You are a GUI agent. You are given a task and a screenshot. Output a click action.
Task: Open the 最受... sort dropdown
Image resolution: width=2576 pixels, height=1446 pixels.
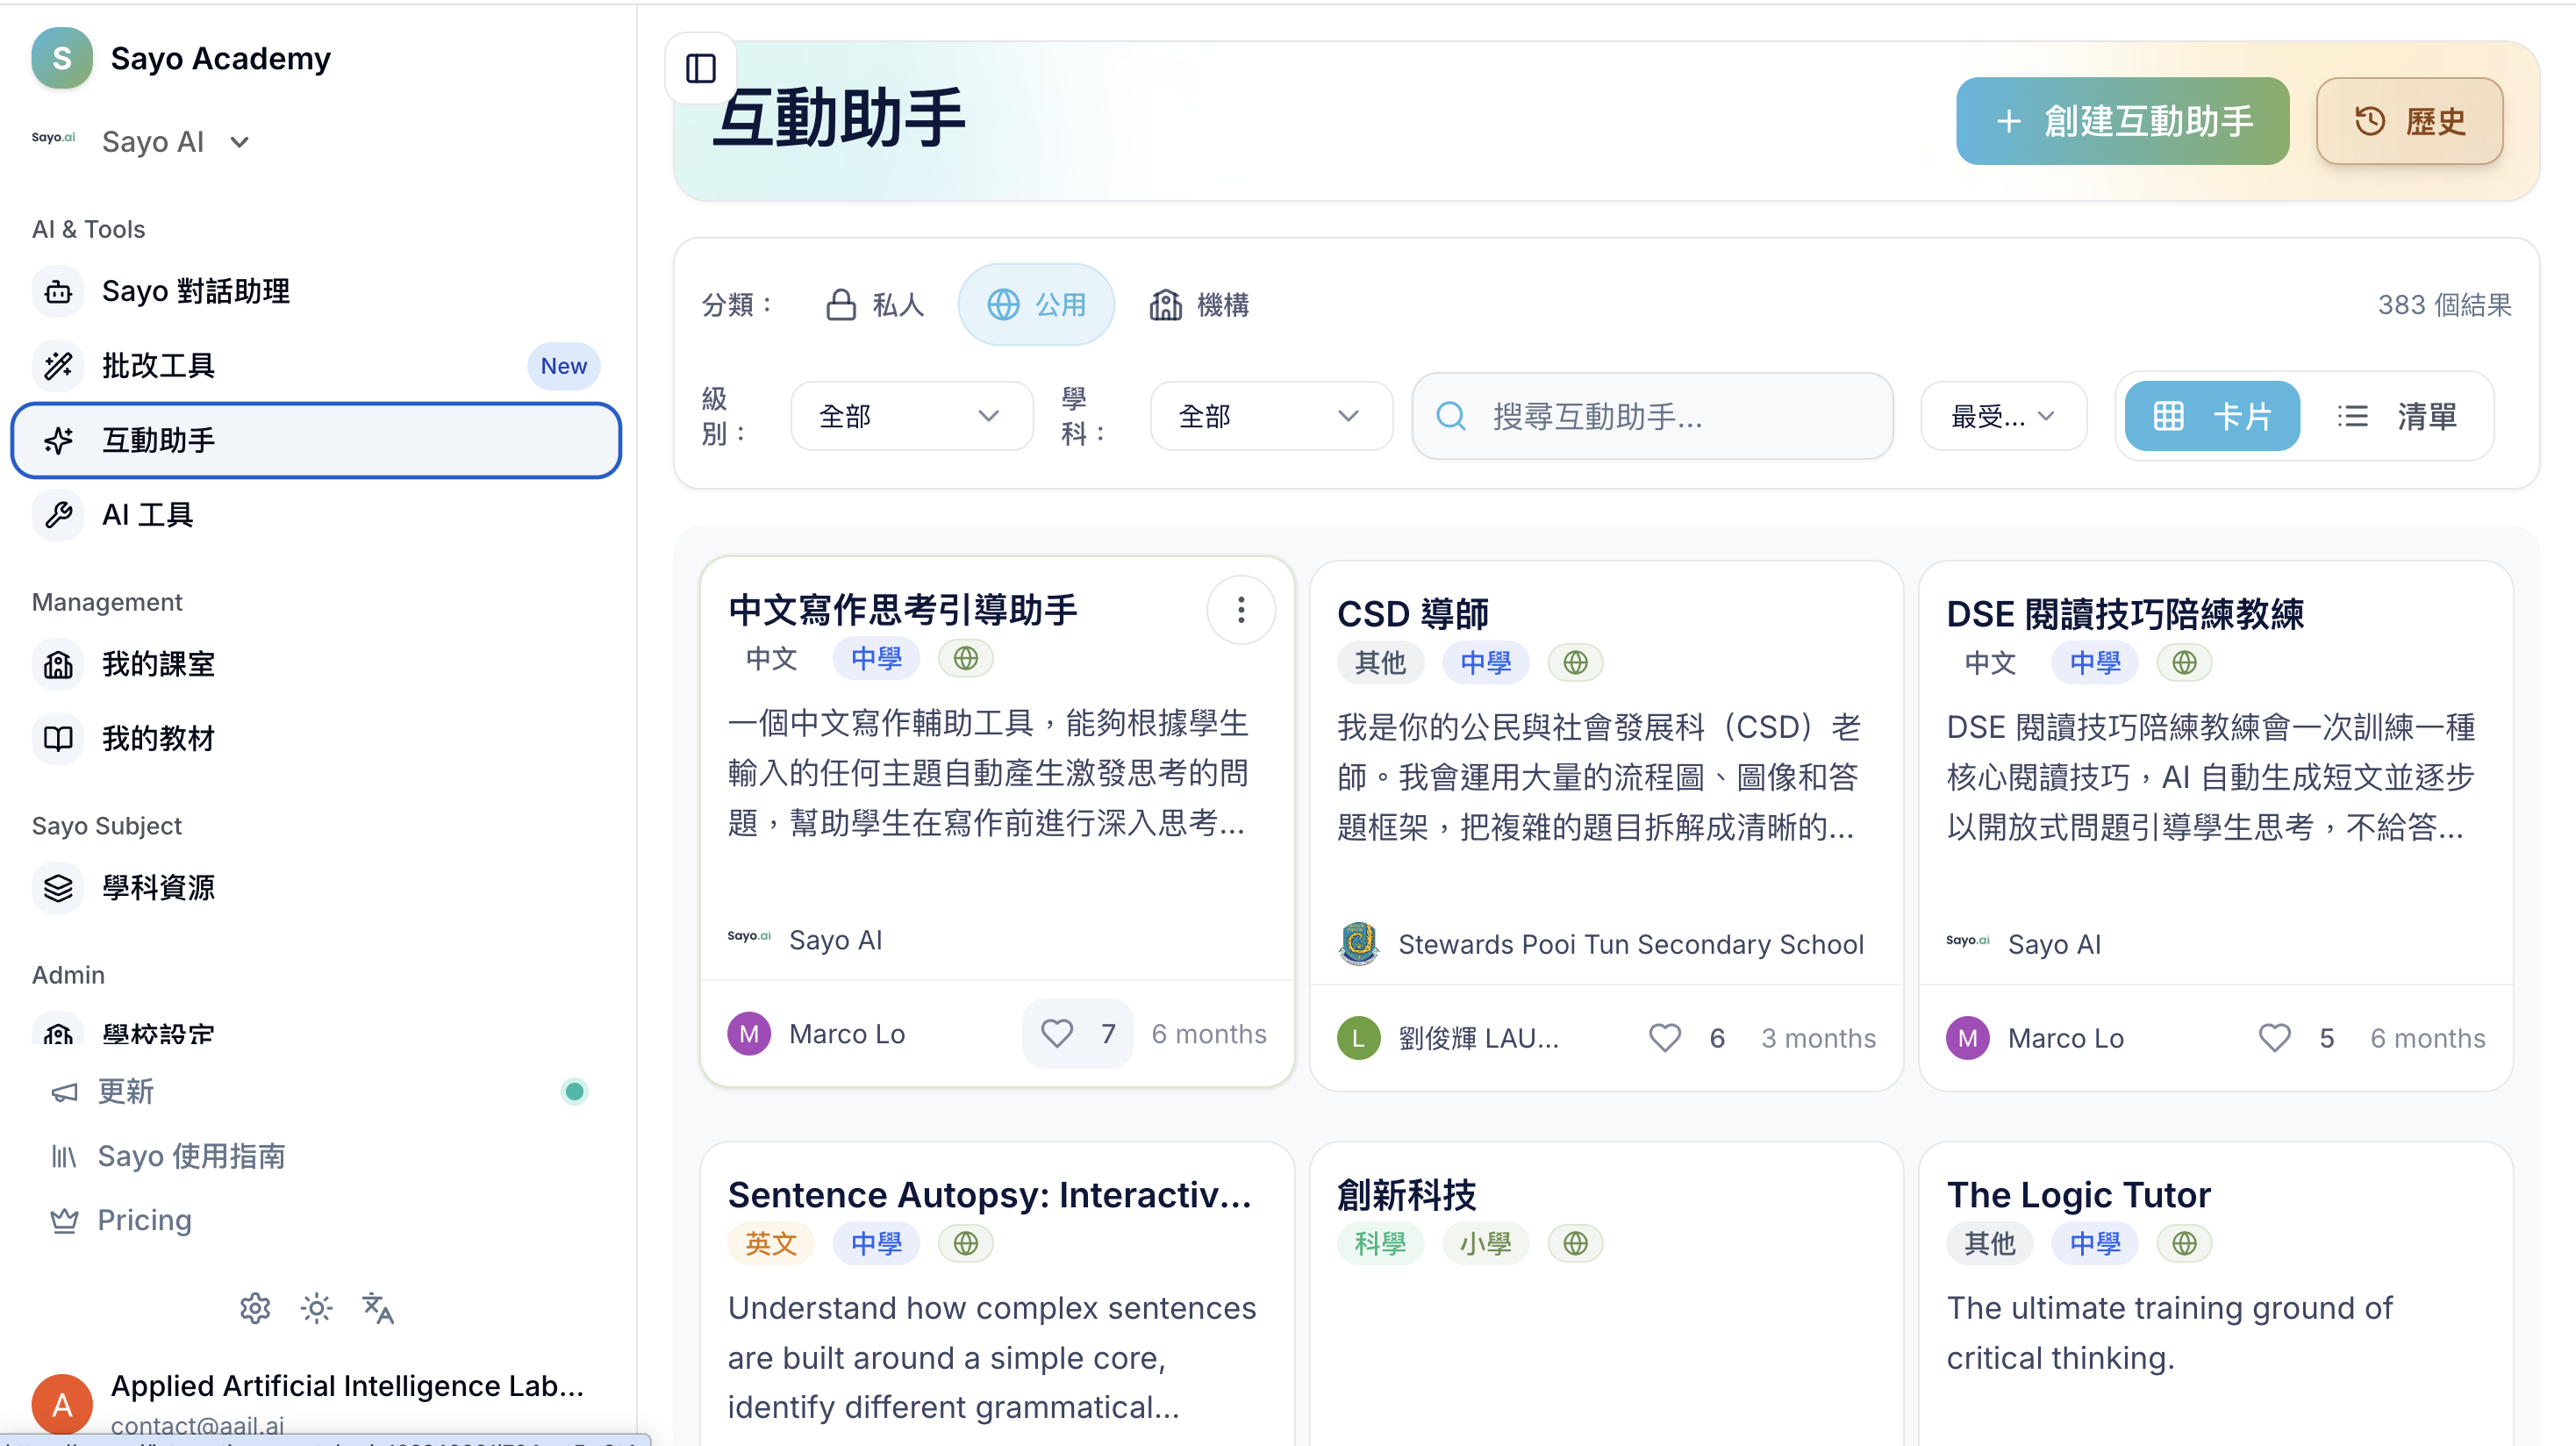click(2003, 416)
